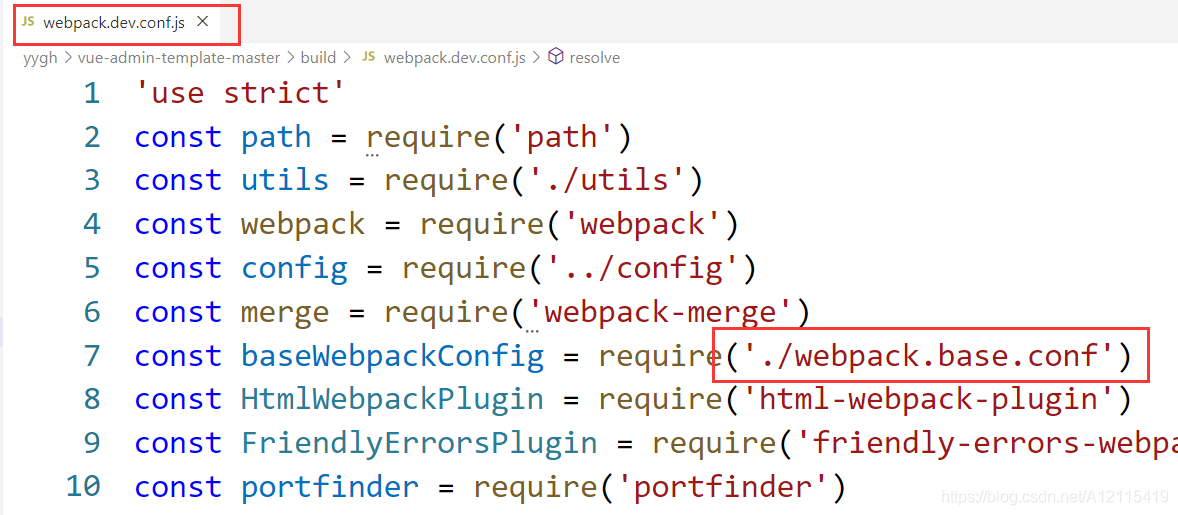Screen dimensions: 1178x515
Task: Close the webpack.dev.conf.js tab
Action: 202,22
